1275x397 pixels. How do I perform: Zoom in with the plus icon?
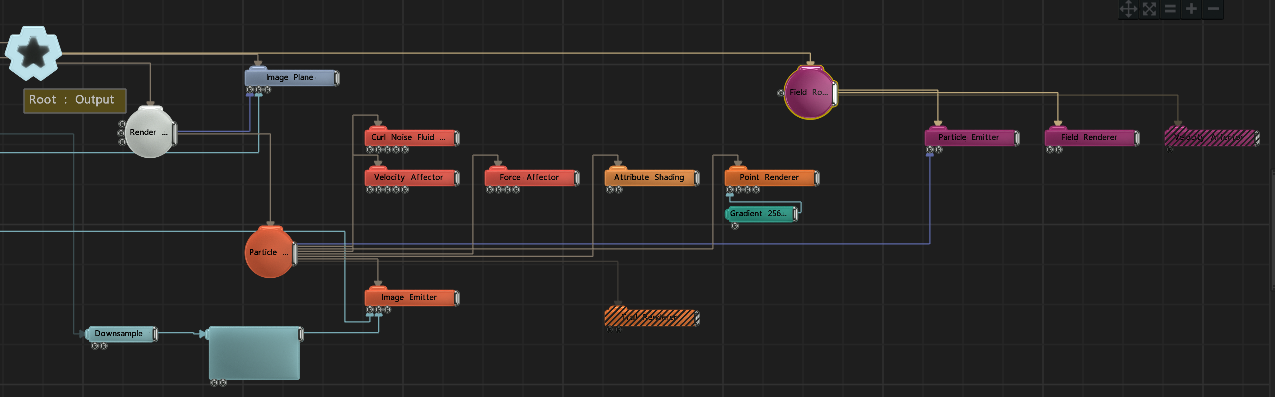[1192, 9]
